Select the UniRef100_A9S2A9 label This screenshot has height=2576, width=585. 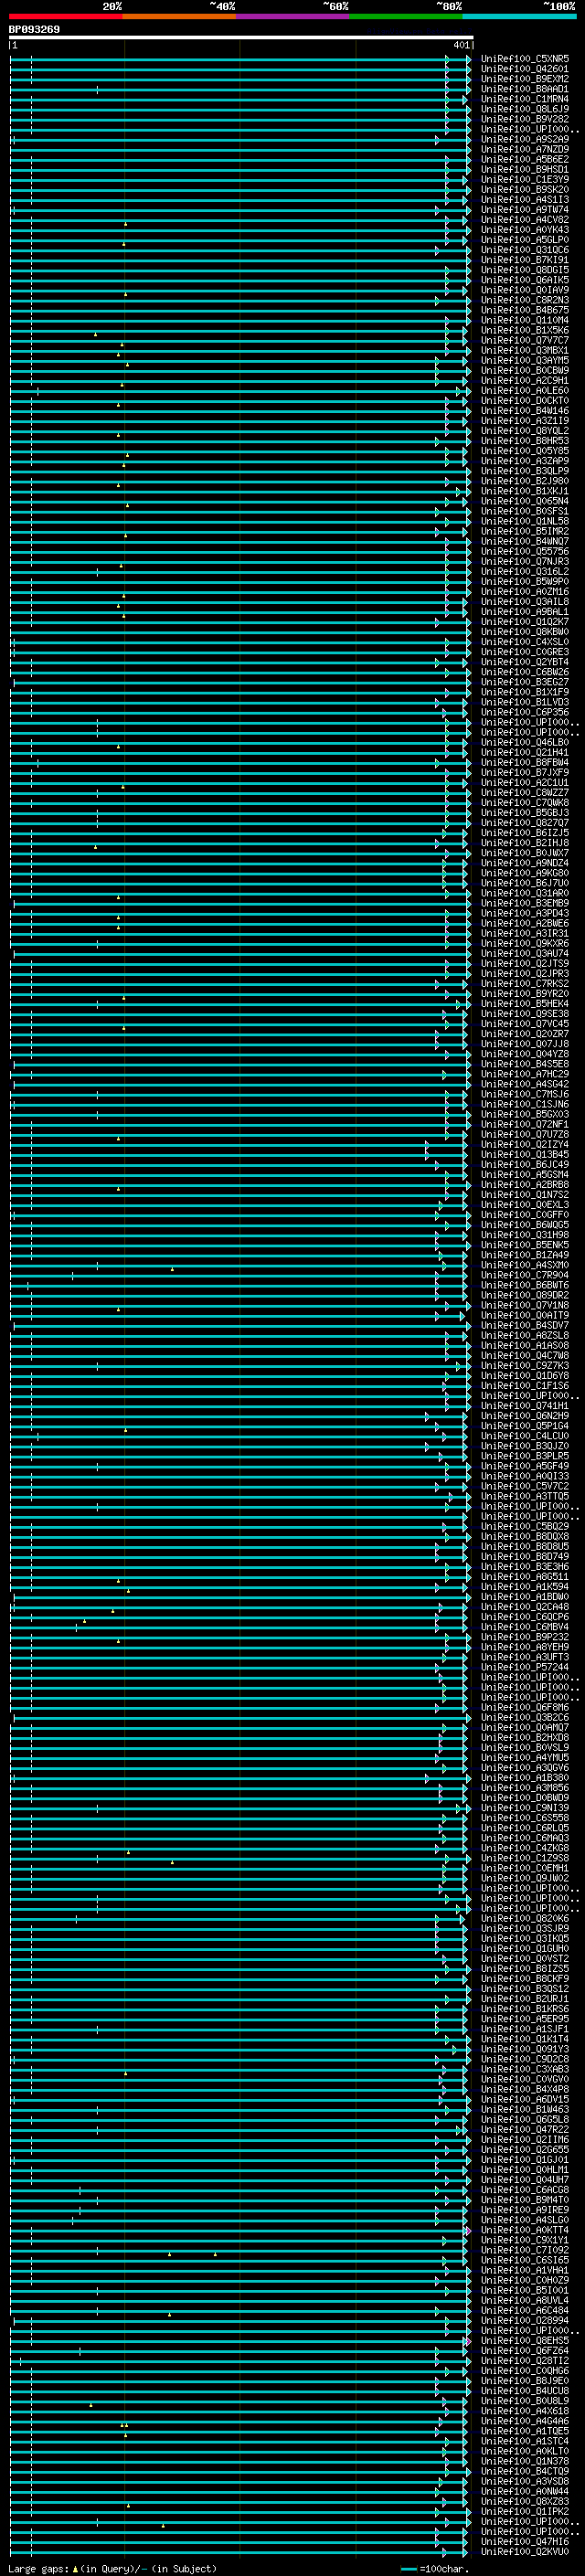(525, 139)
